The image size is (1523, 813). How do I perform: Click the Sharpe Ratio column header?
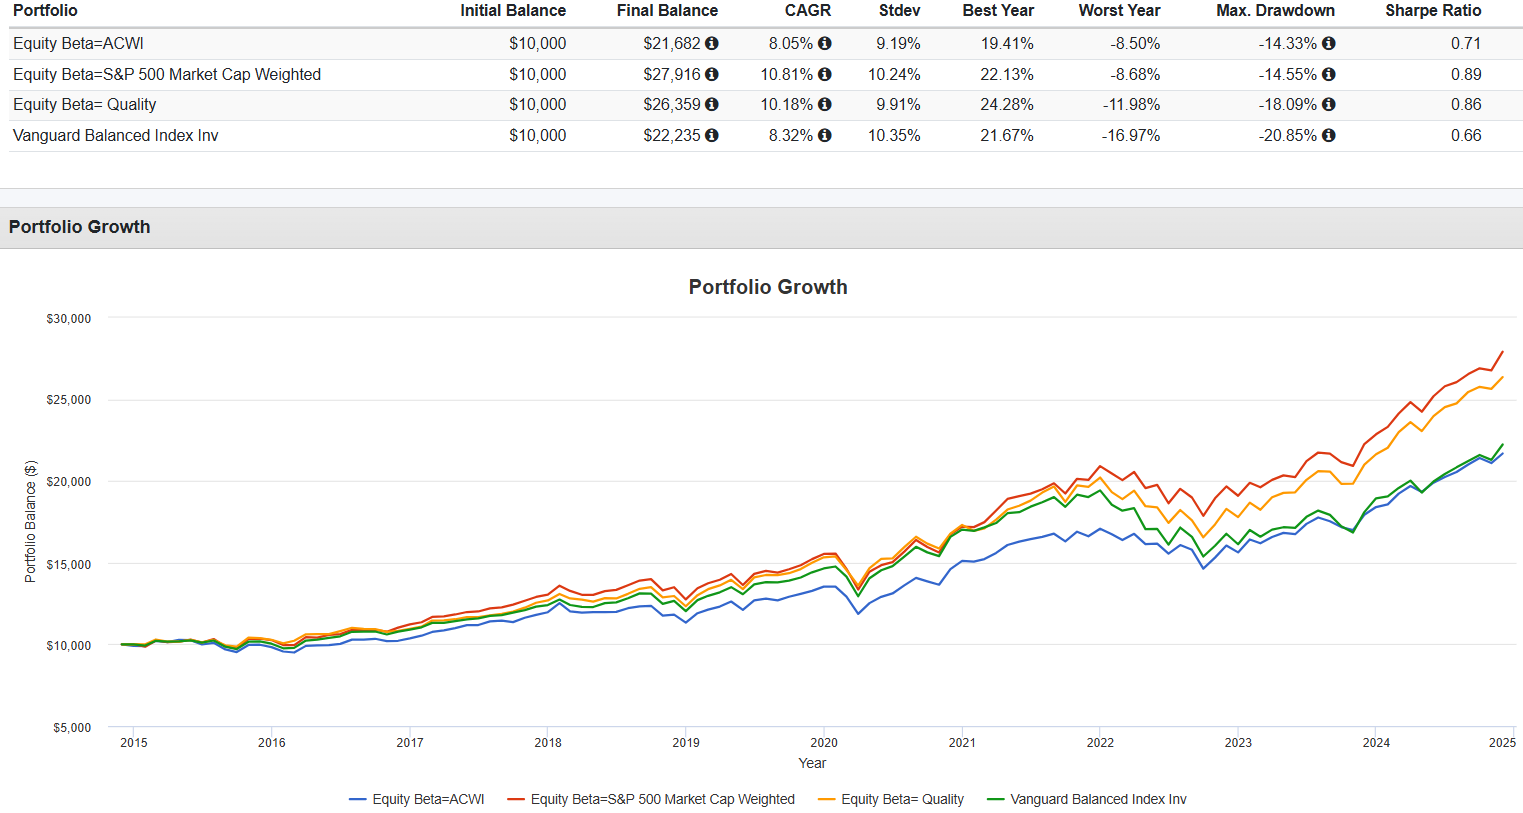click(x=1432, y=11)
